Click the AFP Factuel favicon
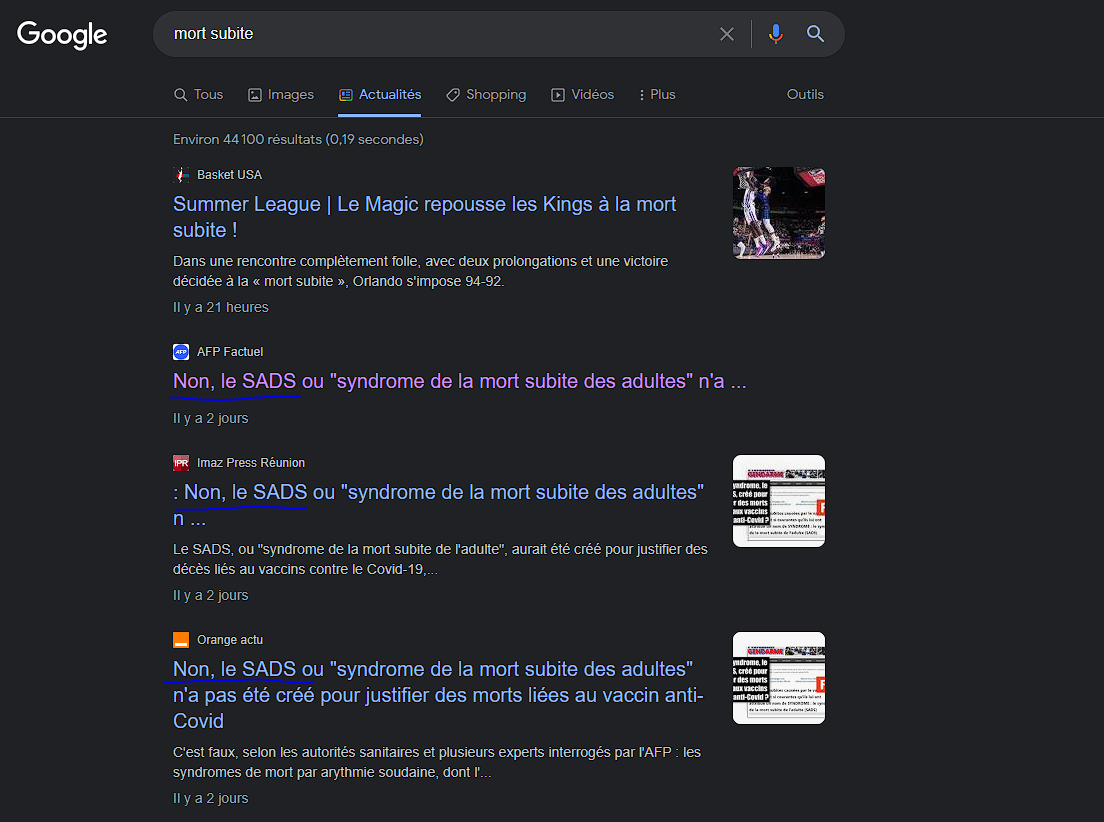 (181, 351)
